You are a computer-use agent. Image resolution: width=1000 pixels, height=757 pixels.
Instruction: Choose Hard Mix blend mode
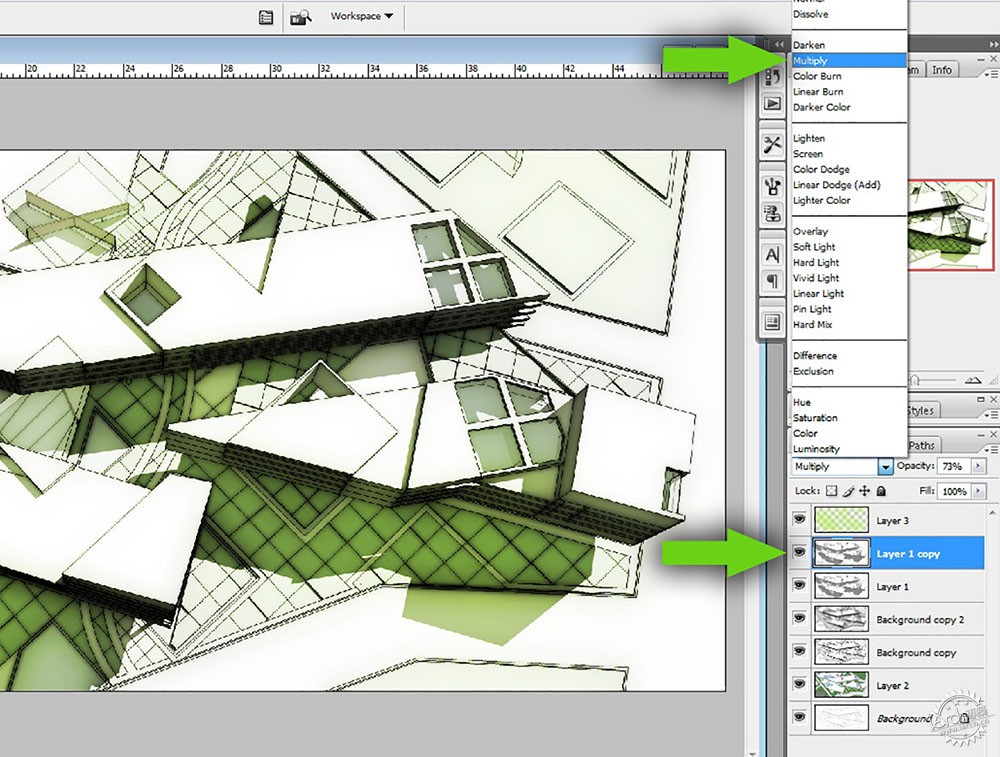click(x=848, y=325)
